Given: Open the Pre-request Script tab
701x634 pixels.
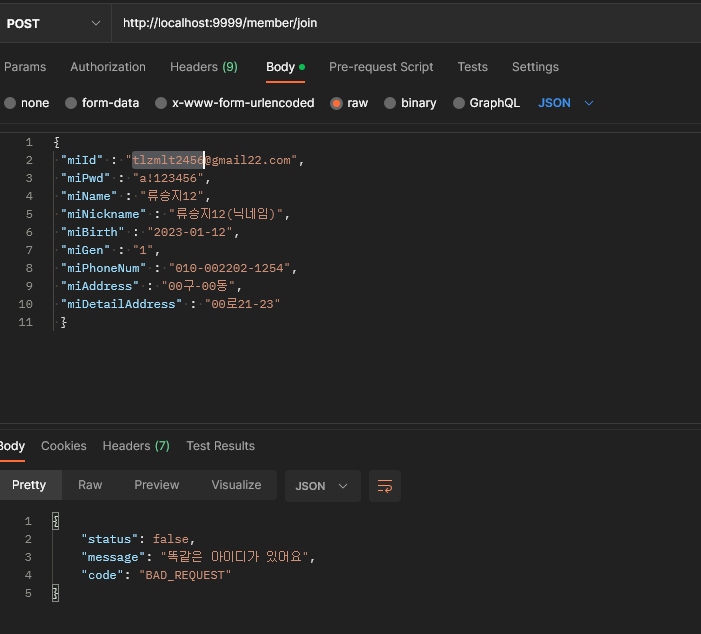Looking at the screenshot, I should click(381, 67).
